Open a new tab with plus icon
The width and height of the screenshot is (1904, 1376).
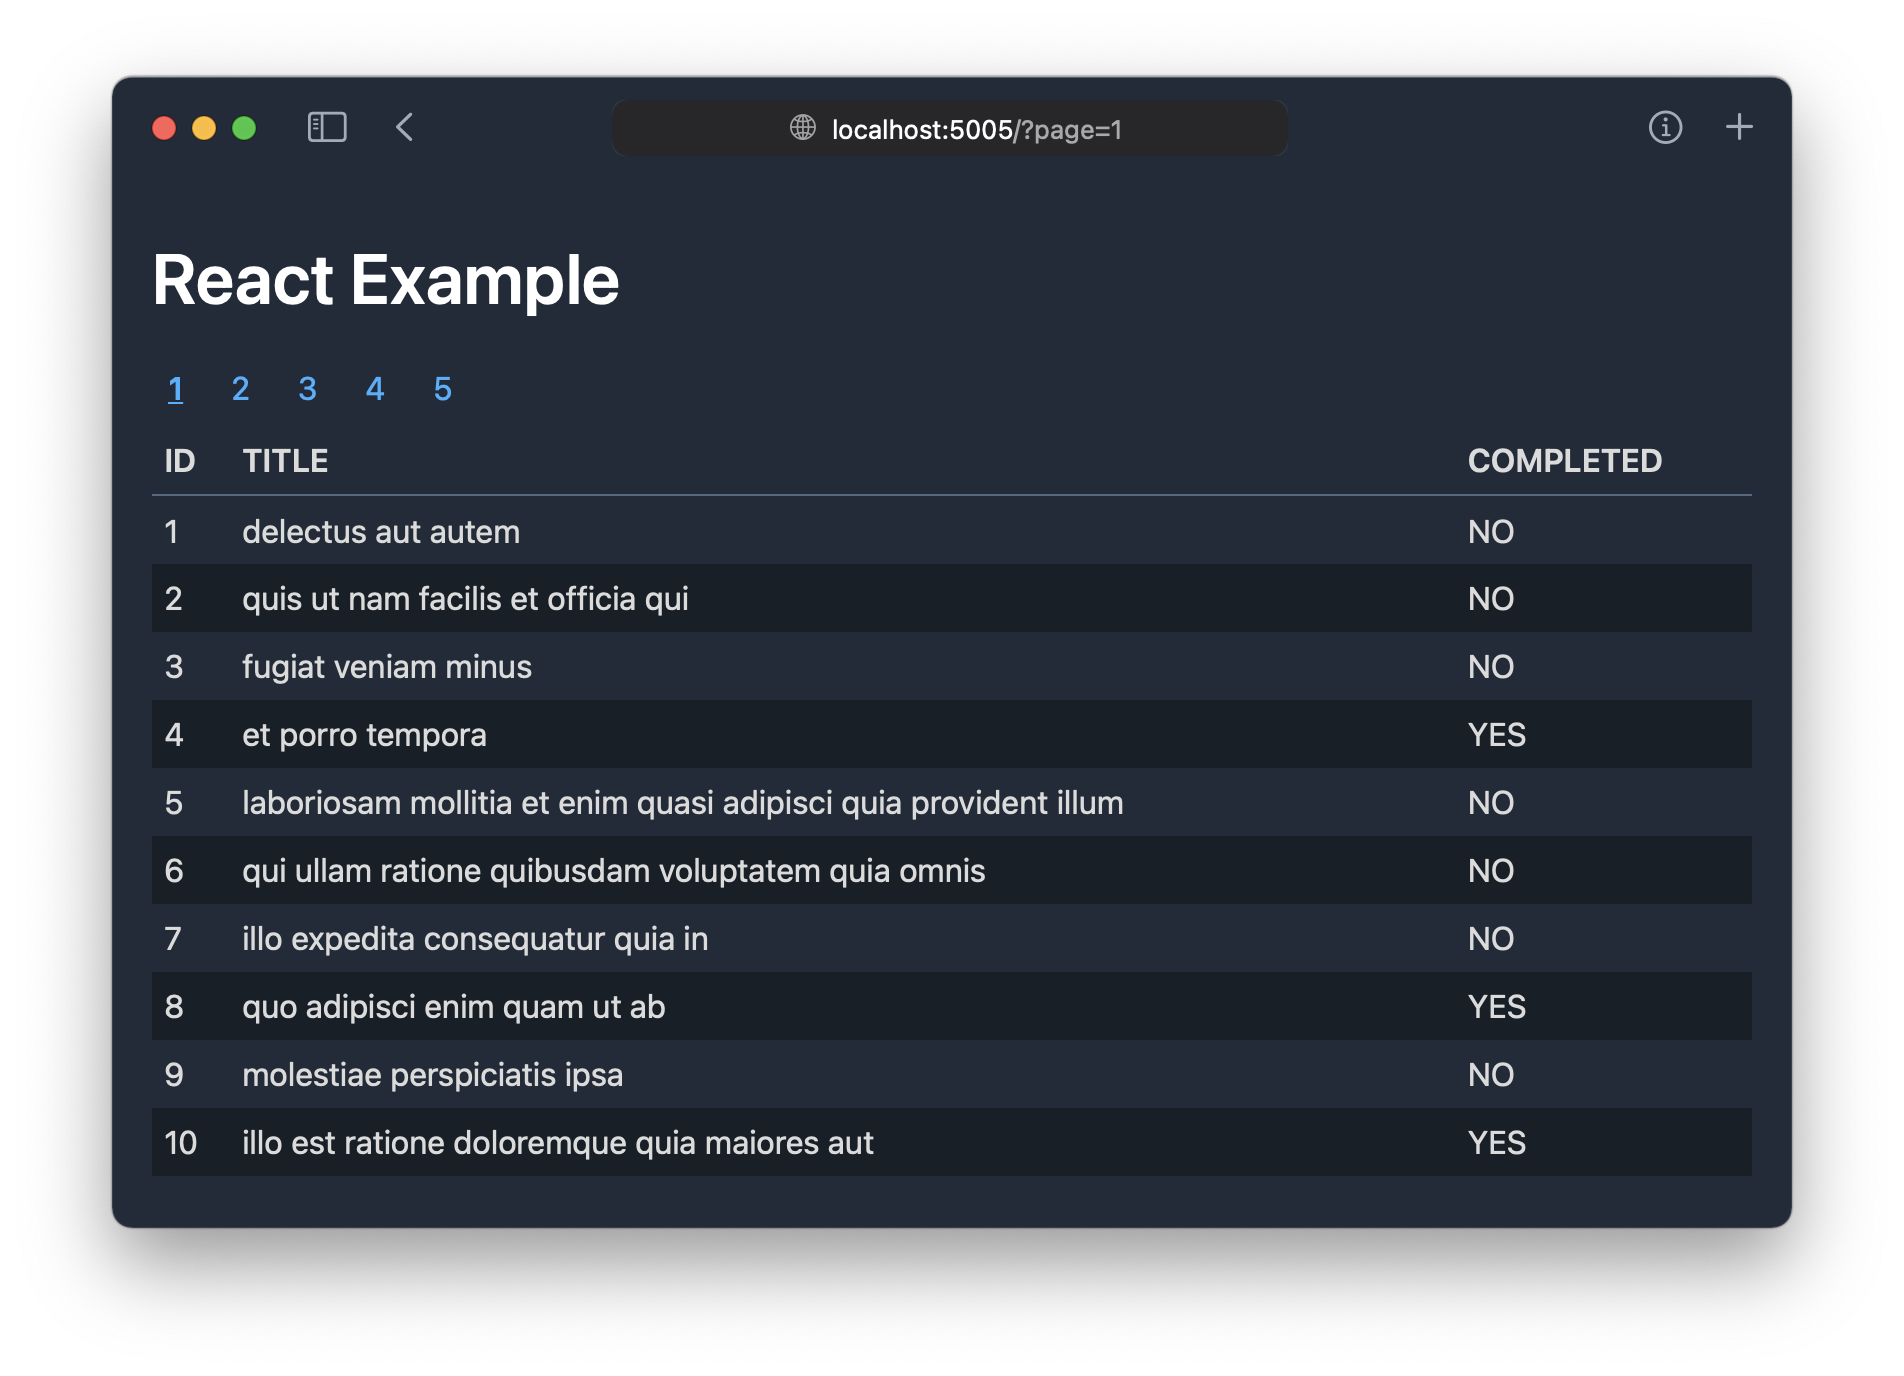pos(1739,127)
